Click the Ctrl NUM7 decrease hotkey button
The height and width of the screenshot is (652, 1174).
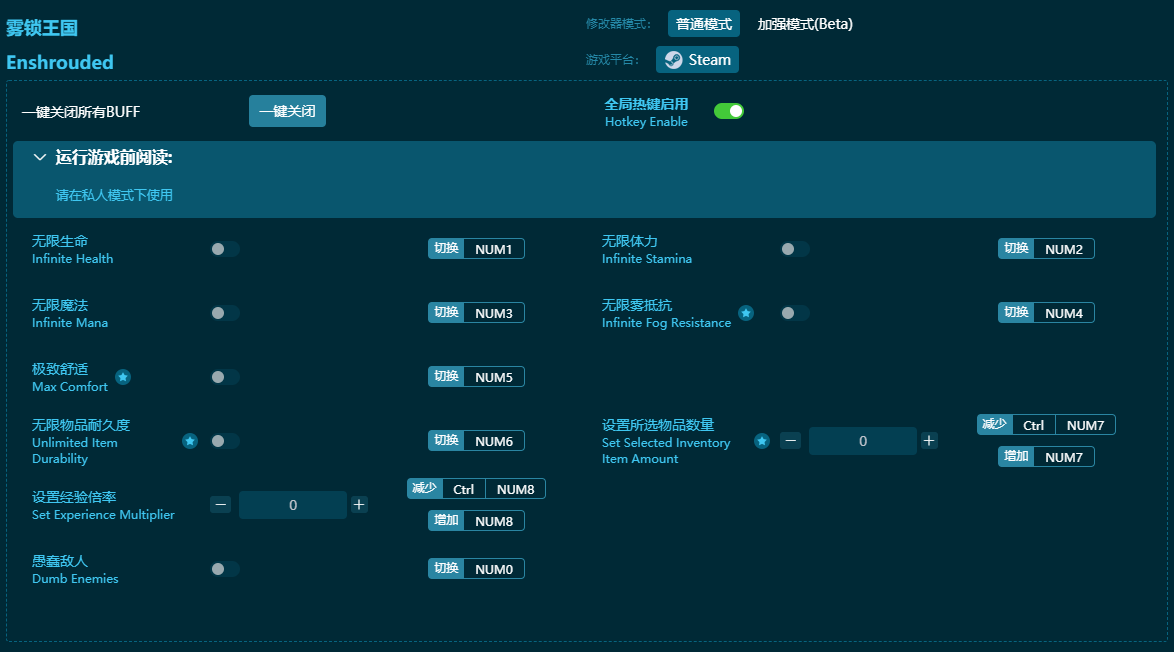1046,424
